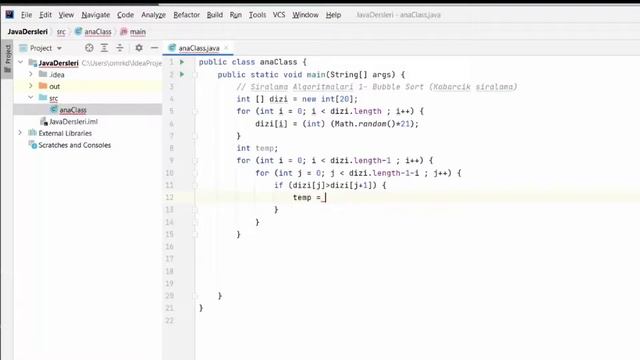This screenshot has height=360, width=640.
Task: Click the 'int temp;' declaration
Action: click(257, 148)
